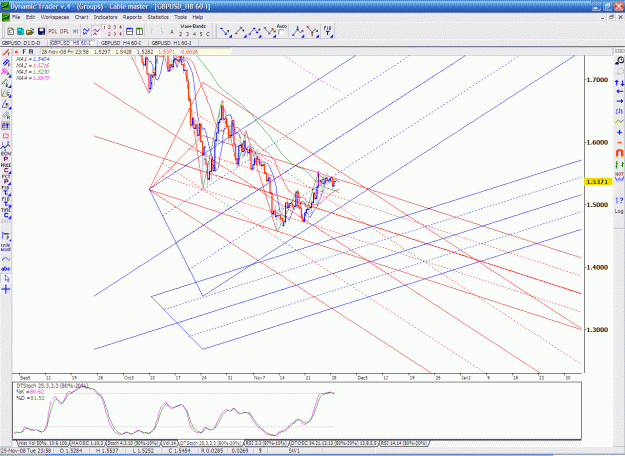Click the new chart document icon
Image resolution: width=625 pixels, height=456 pixels.
click(x=11, y=31)
